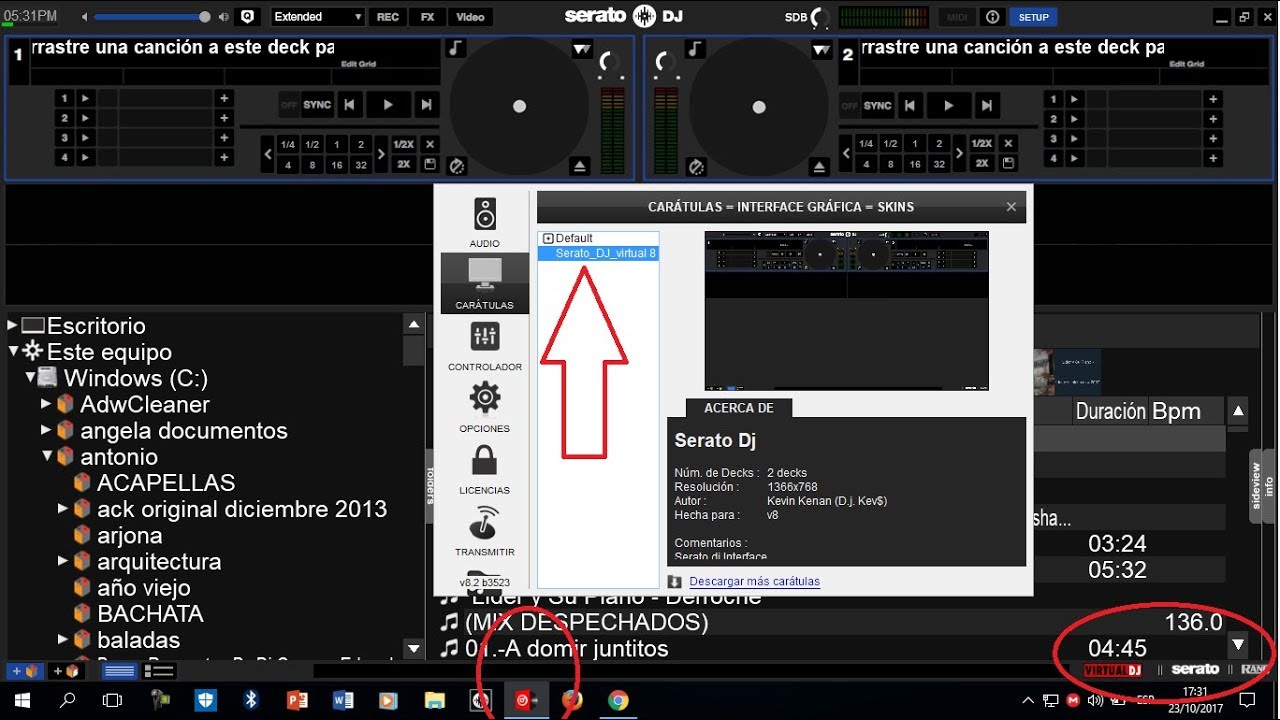
Task: Play deck 1
Action: [388, 105]
